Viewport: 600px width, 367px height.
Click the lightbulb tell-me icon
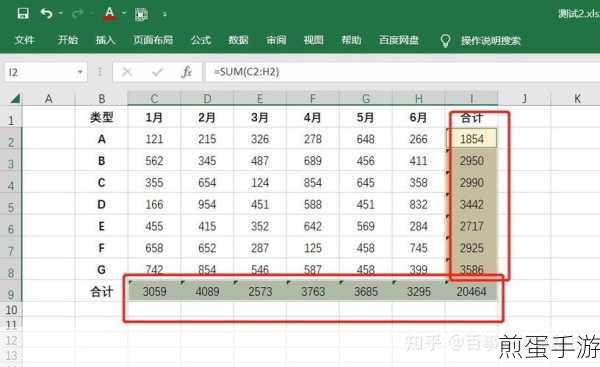click(x=445, y=41)
